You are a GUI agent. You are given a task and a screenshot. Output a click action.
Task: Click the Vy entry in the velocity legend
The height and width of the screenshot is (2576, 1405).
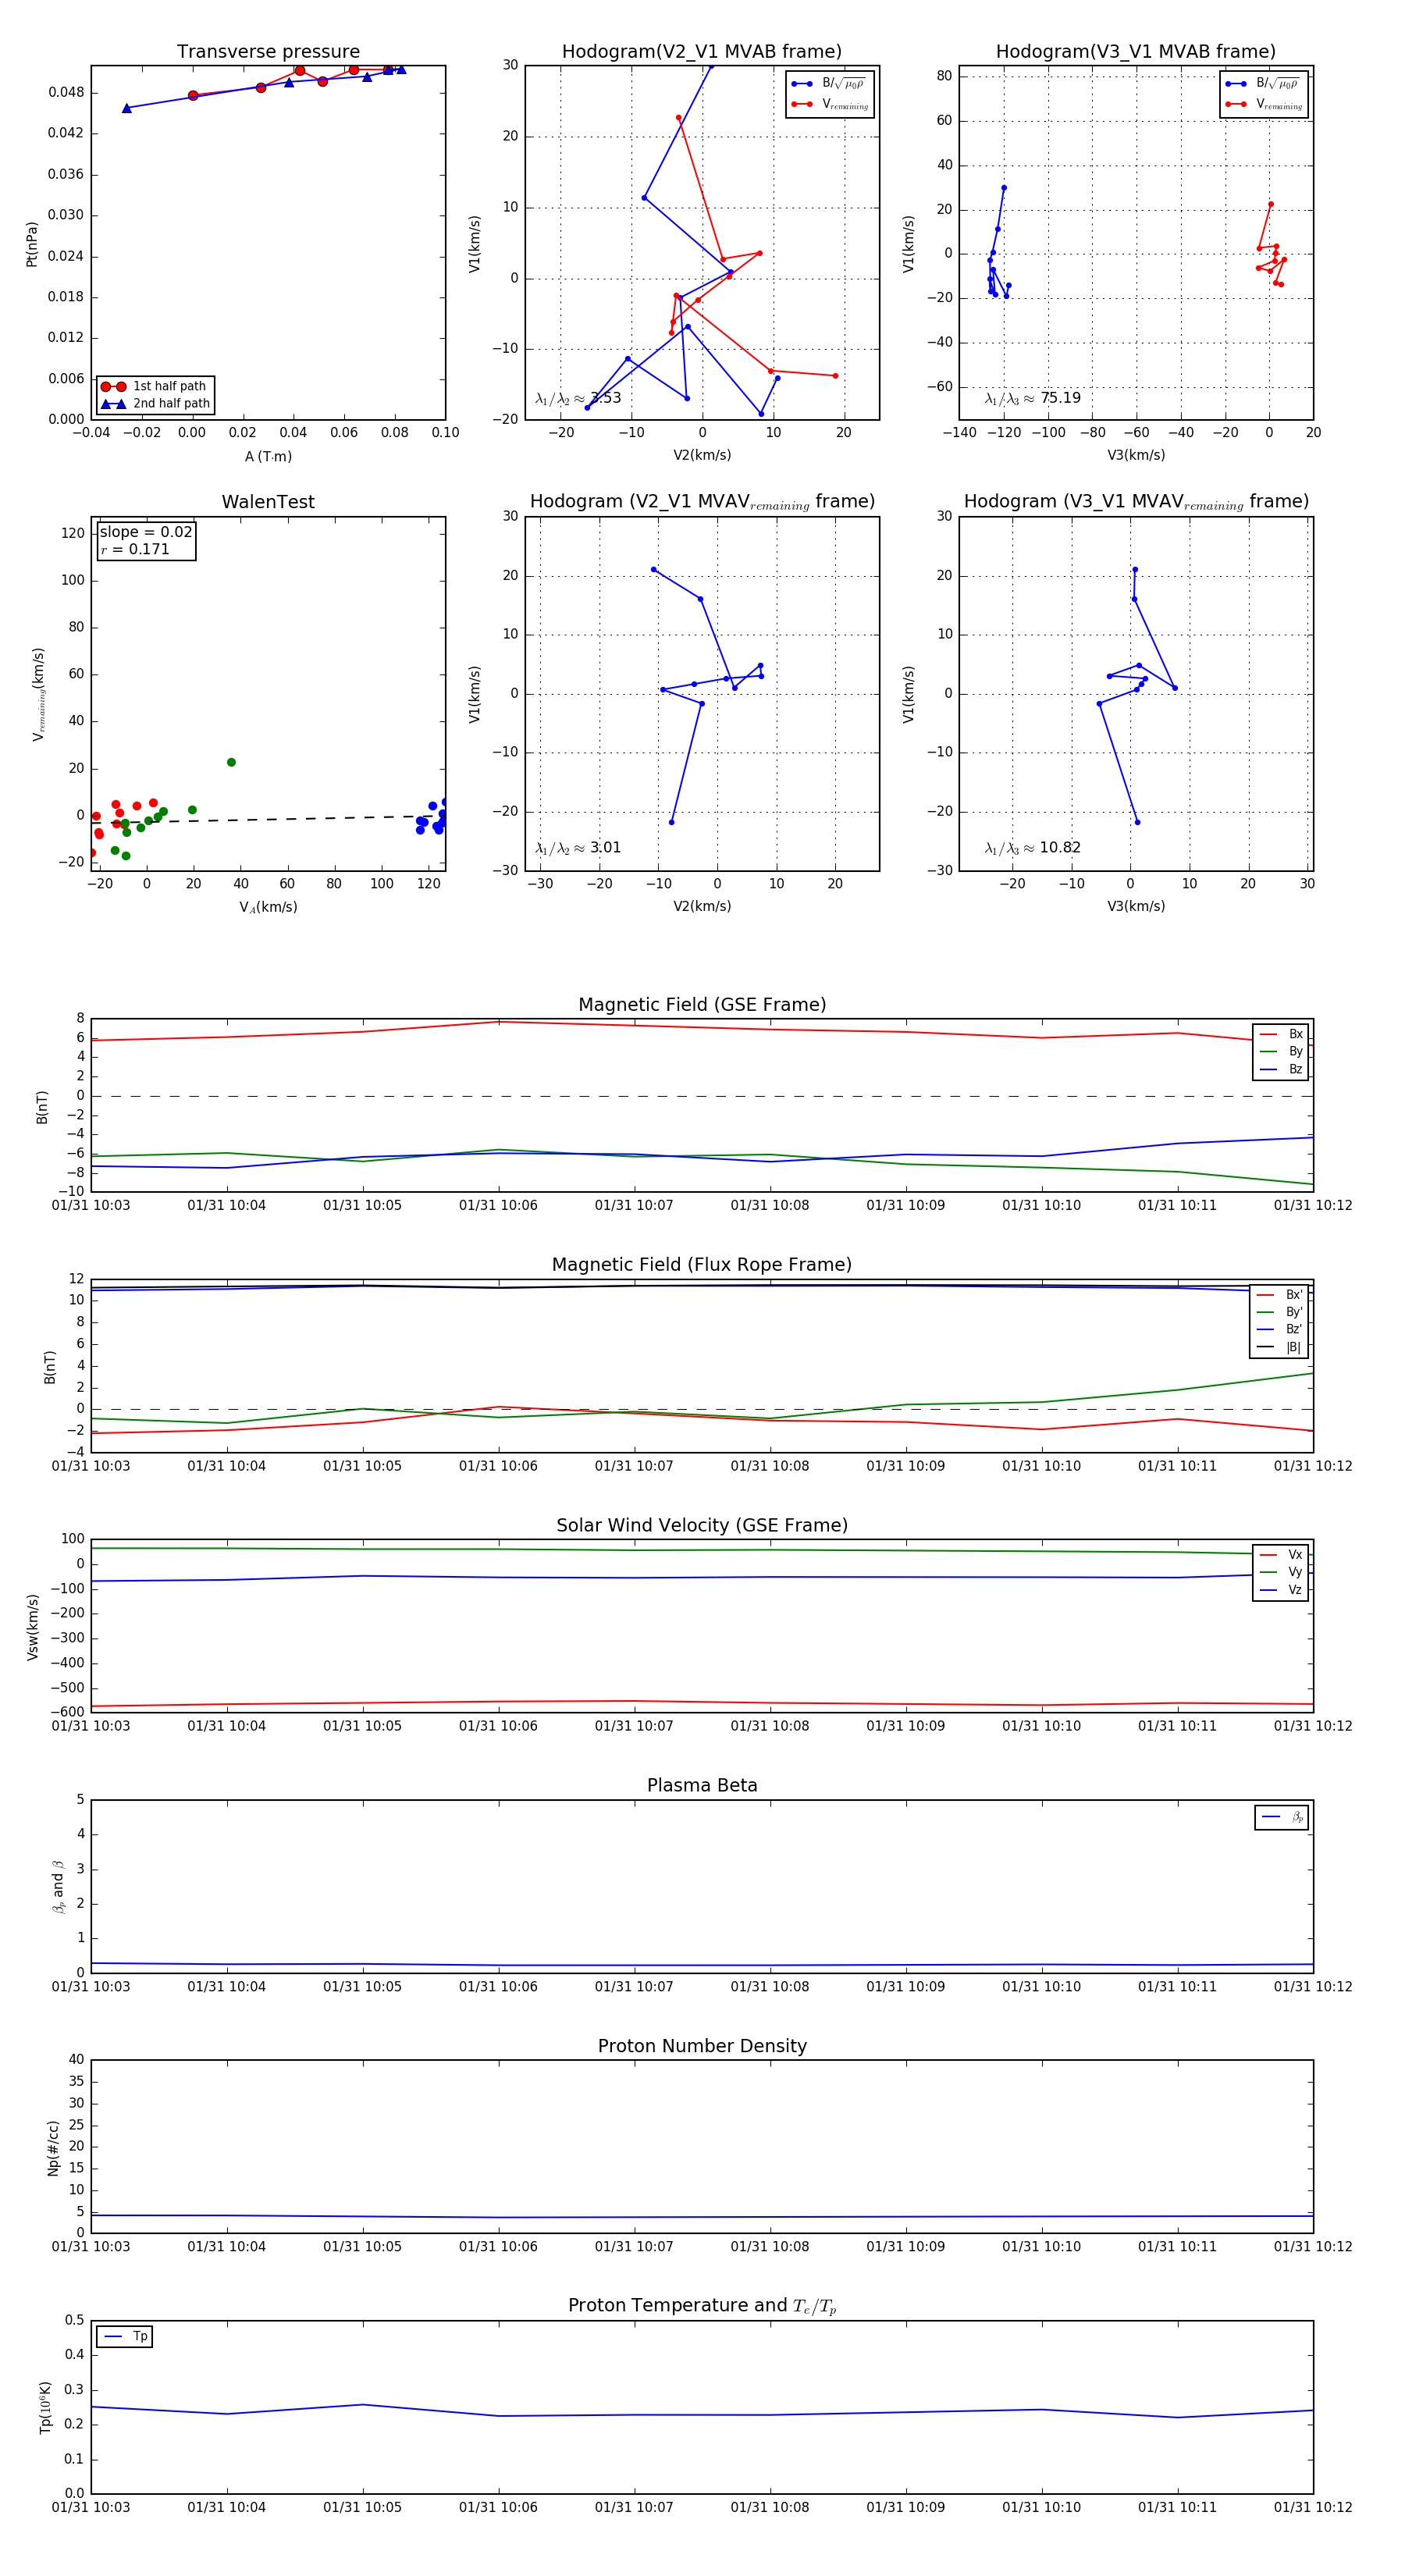coord(1281,1573)
